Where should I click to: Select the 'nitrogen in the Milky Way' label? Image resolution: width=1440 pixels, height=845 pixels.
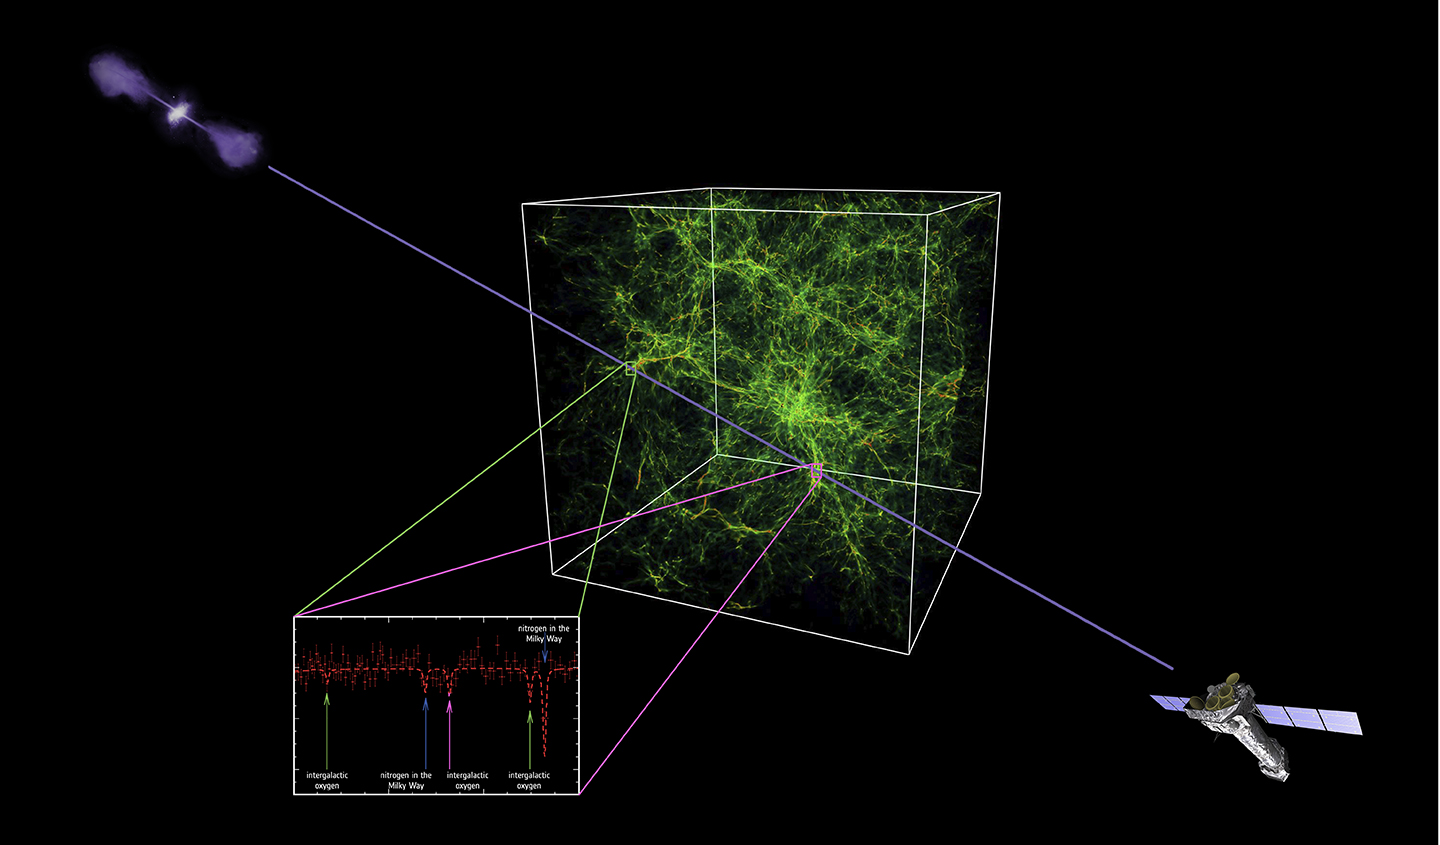(406, 779)
